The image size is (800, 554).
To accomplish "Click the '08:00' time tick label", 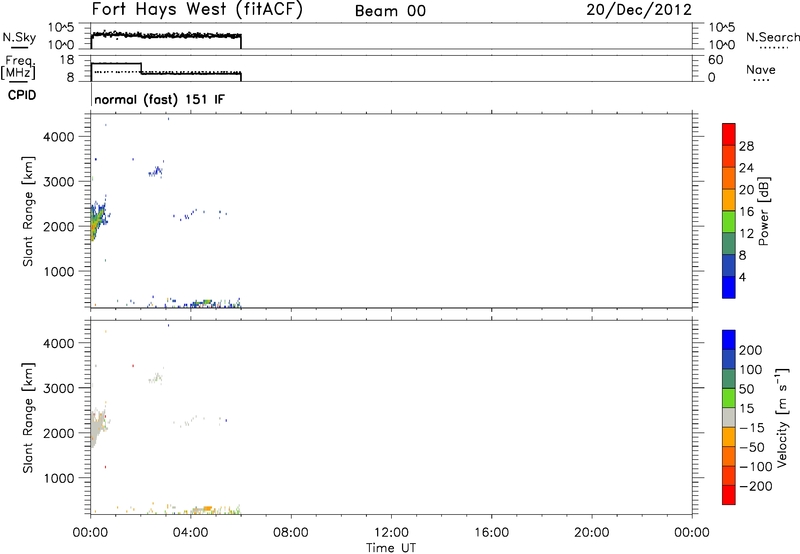I will pos(291,533).
